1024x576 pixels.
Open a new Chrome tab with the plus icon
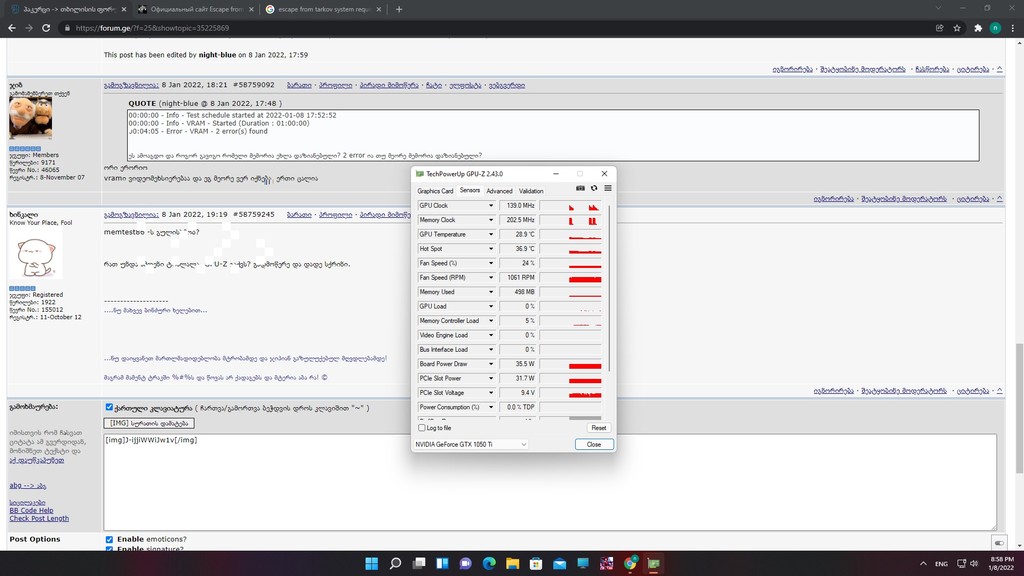tap(399, 9)
